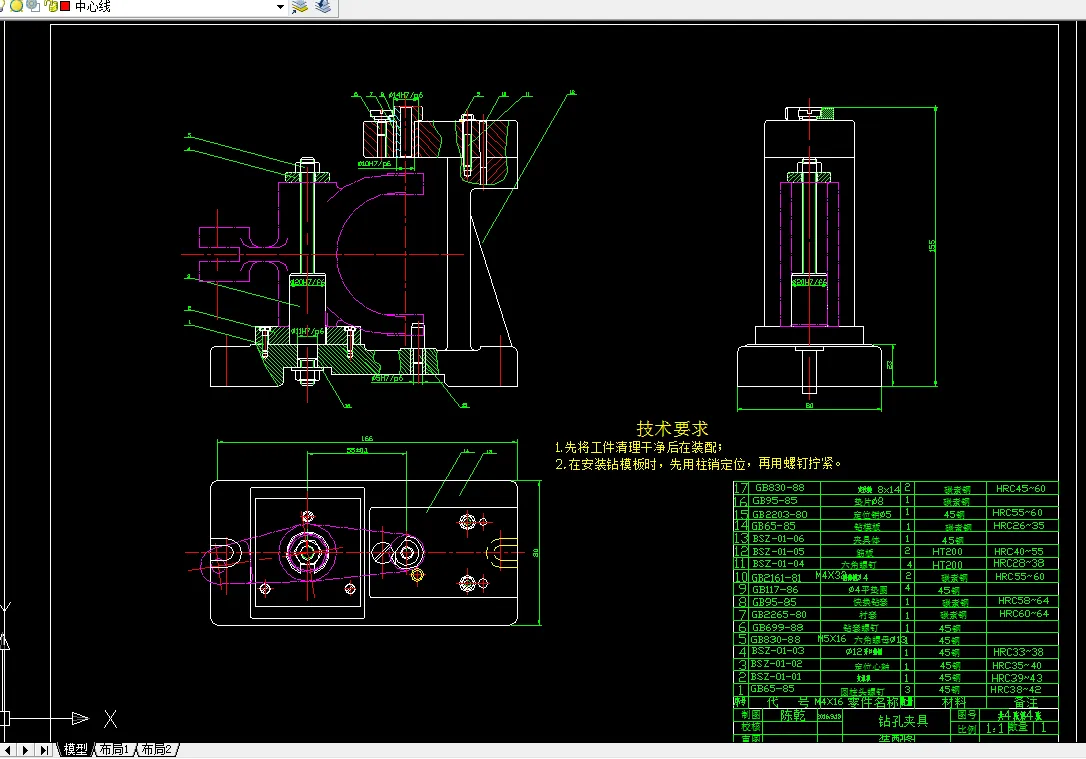Click the UCS X axis label
Image resolution: width=1086 pixels, height=759 pixels.
tap(110, 719)
